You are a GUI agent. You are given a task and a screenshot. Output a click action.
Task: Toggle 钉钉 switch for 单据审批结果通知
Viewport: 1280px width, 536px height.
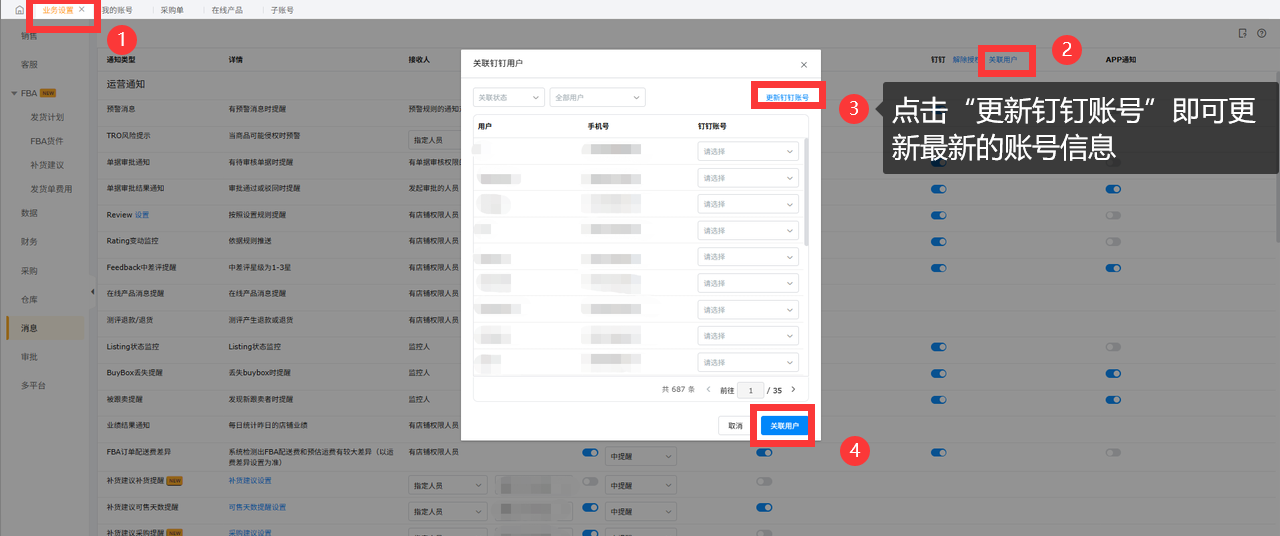pos(938,188)
